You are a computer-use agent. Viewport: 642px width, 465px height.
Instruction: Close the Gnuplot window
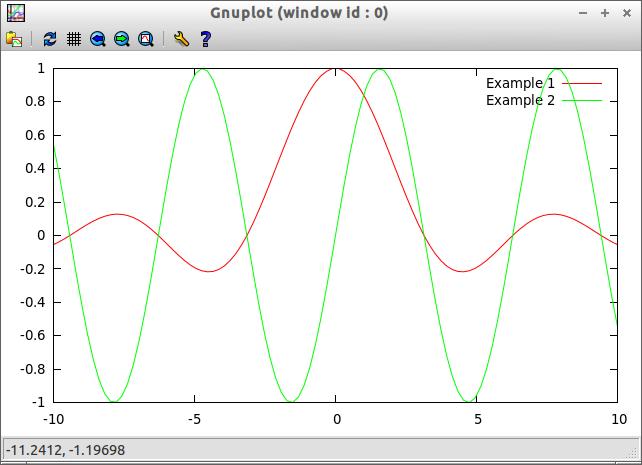pyautogui.click(x=625, y=12)
